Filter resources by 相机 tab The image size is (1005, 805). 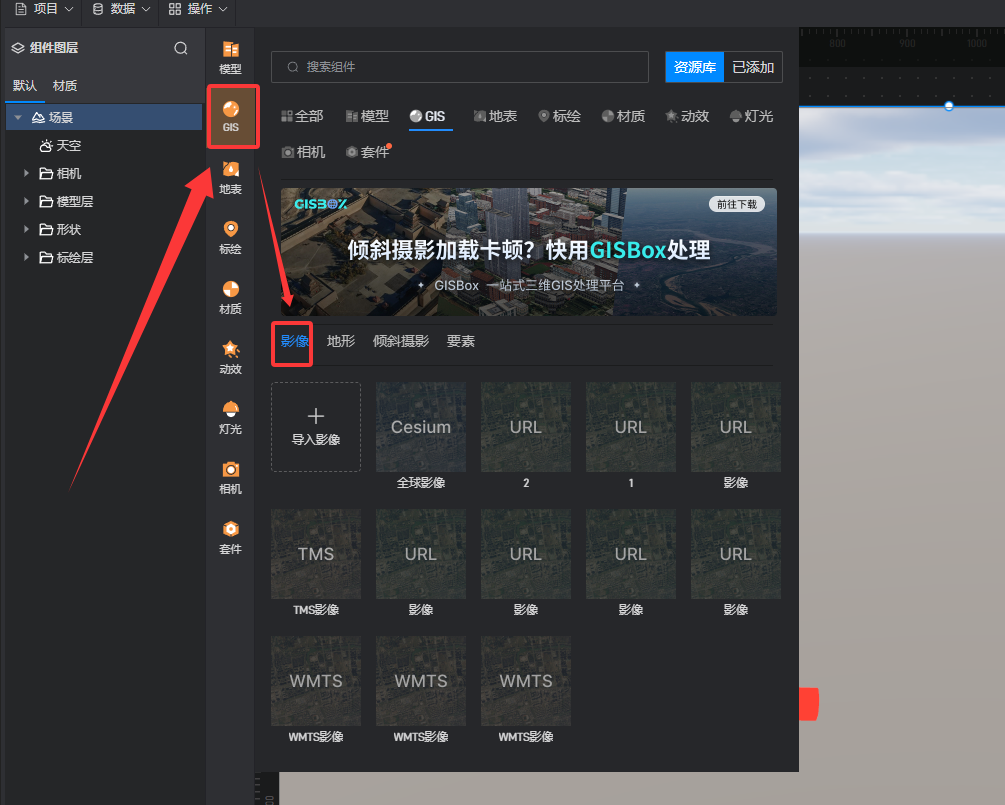(303, 152)
